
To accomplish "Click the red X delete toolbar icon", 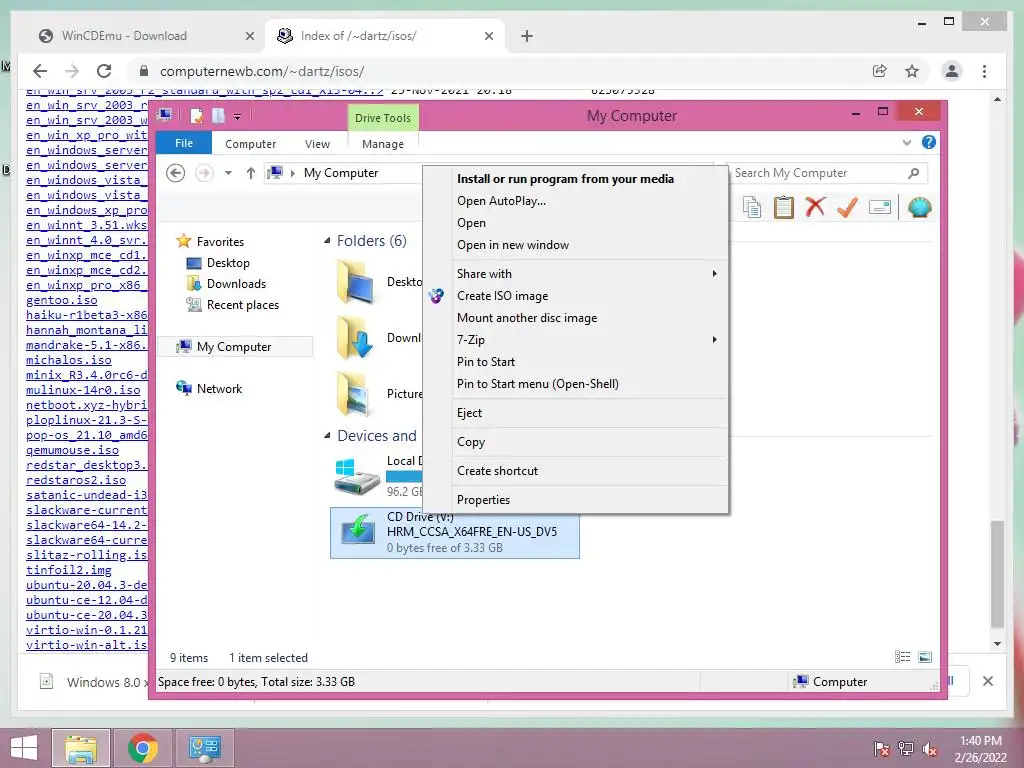I will [x=815, y=208].
